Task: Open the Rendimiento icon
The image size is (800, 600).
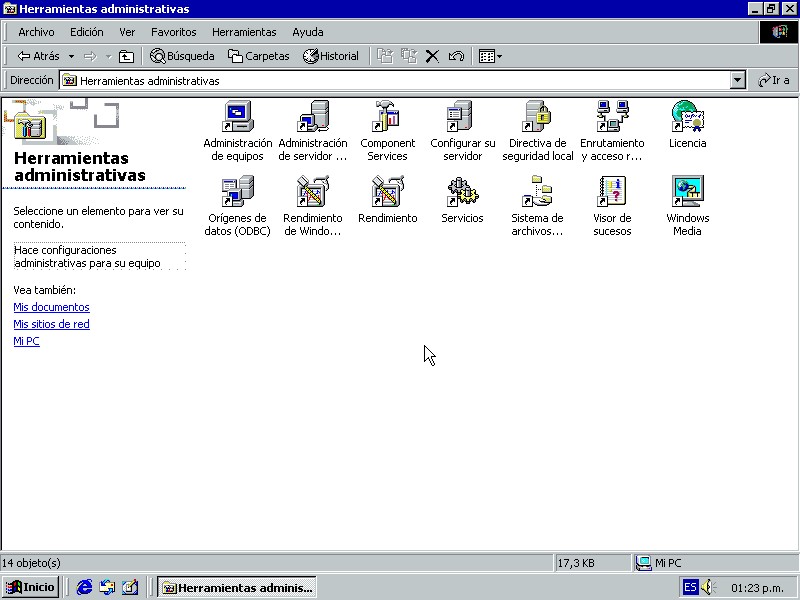Action: coord(387,199)
